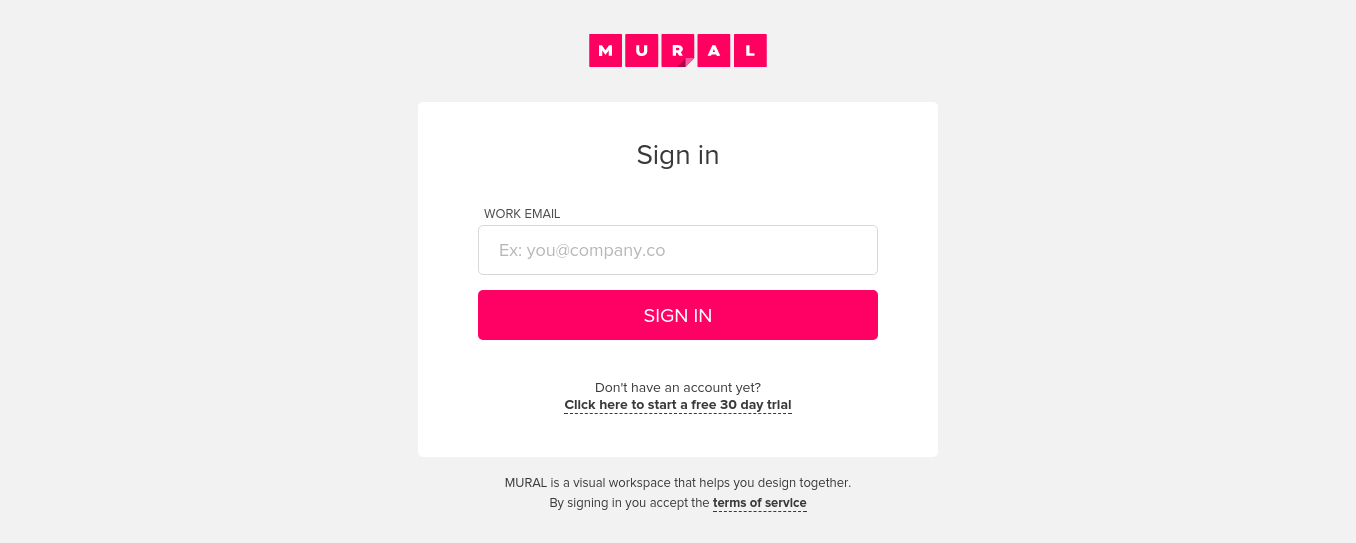
Task: Click the "visual workspace" tagline sentence
Action: [678, 482]
